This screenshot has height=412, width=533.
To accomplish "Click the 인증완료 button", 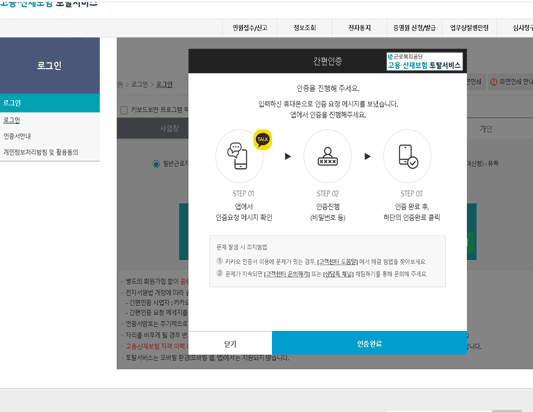I will tap(369, 343).
